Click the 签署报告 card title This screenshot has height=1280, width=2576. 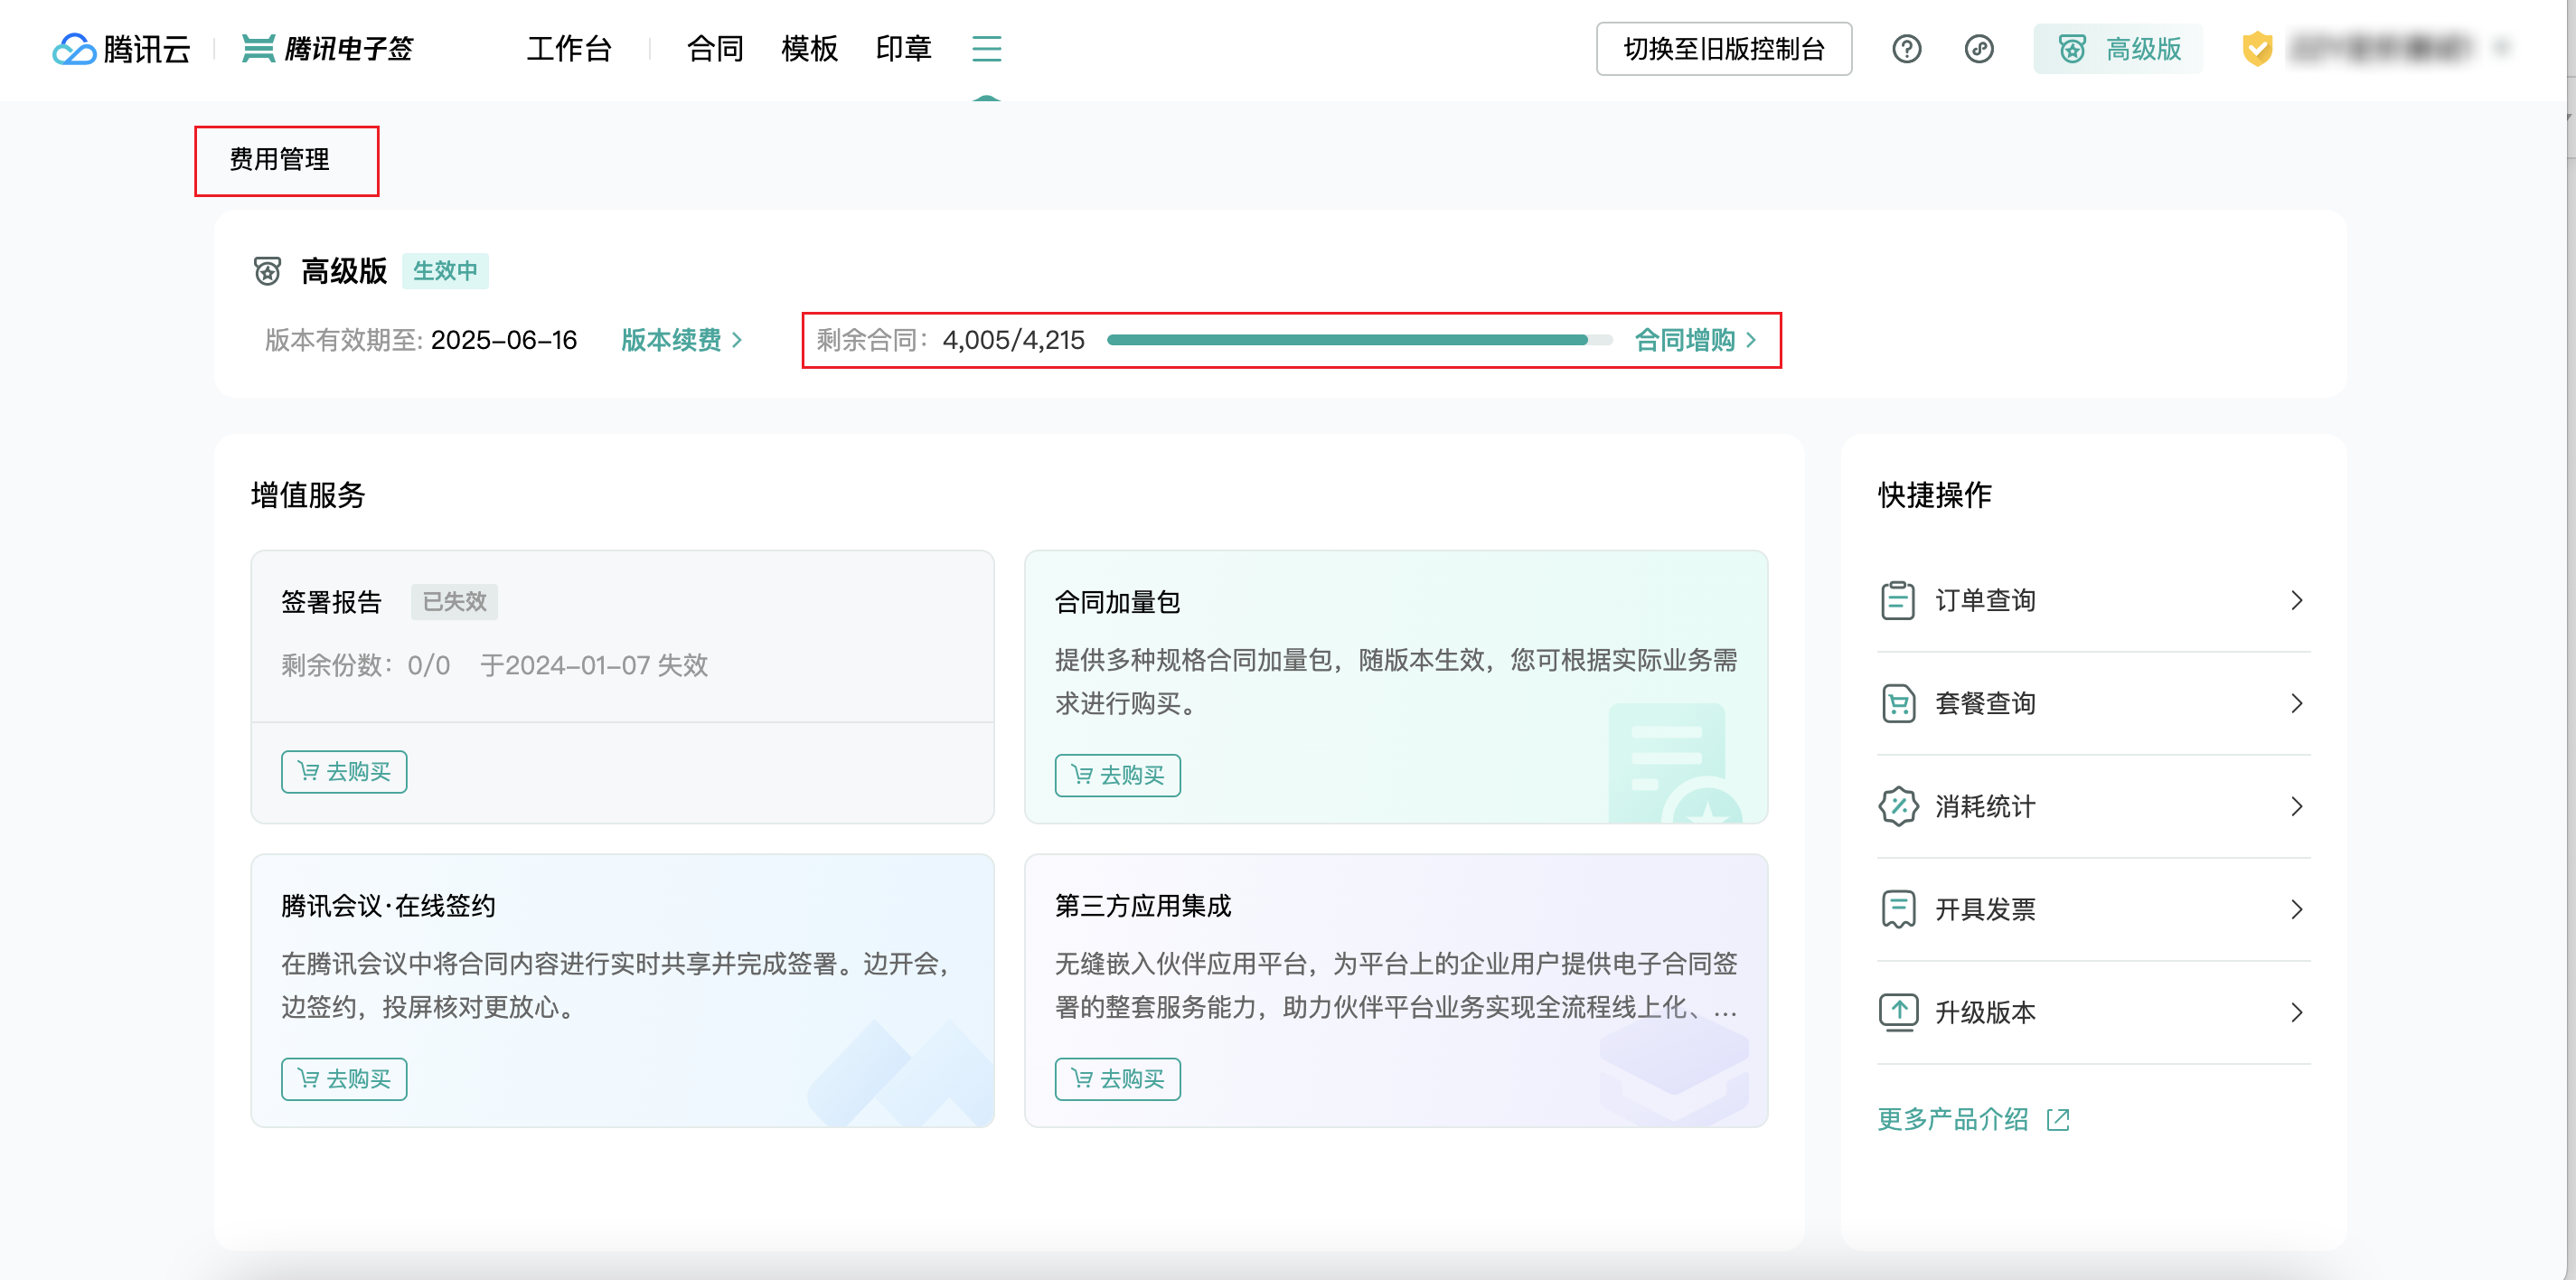331,602
